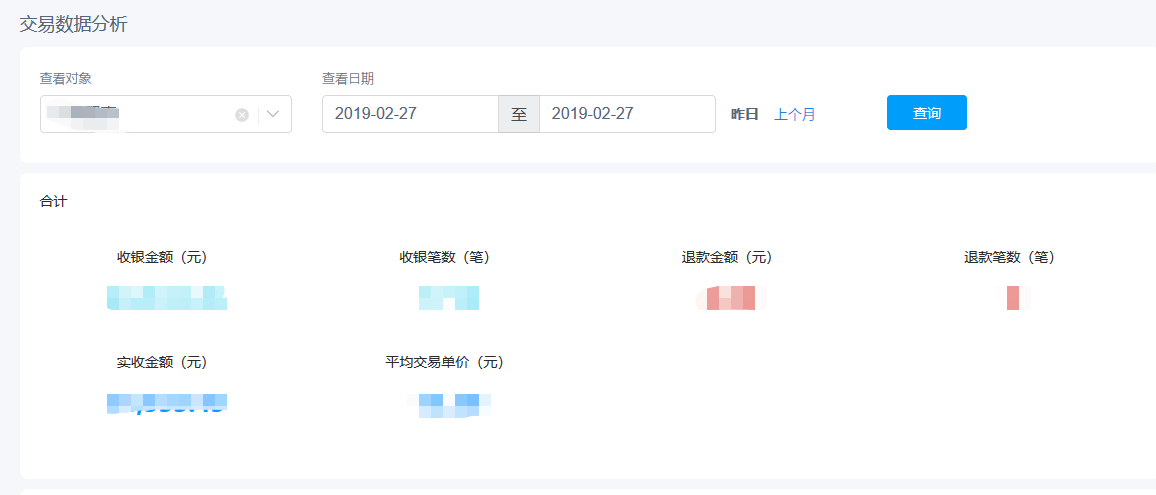
Task: Select the 上个月 quick date link
Action: pyautogui.click(x=795, y=114)
